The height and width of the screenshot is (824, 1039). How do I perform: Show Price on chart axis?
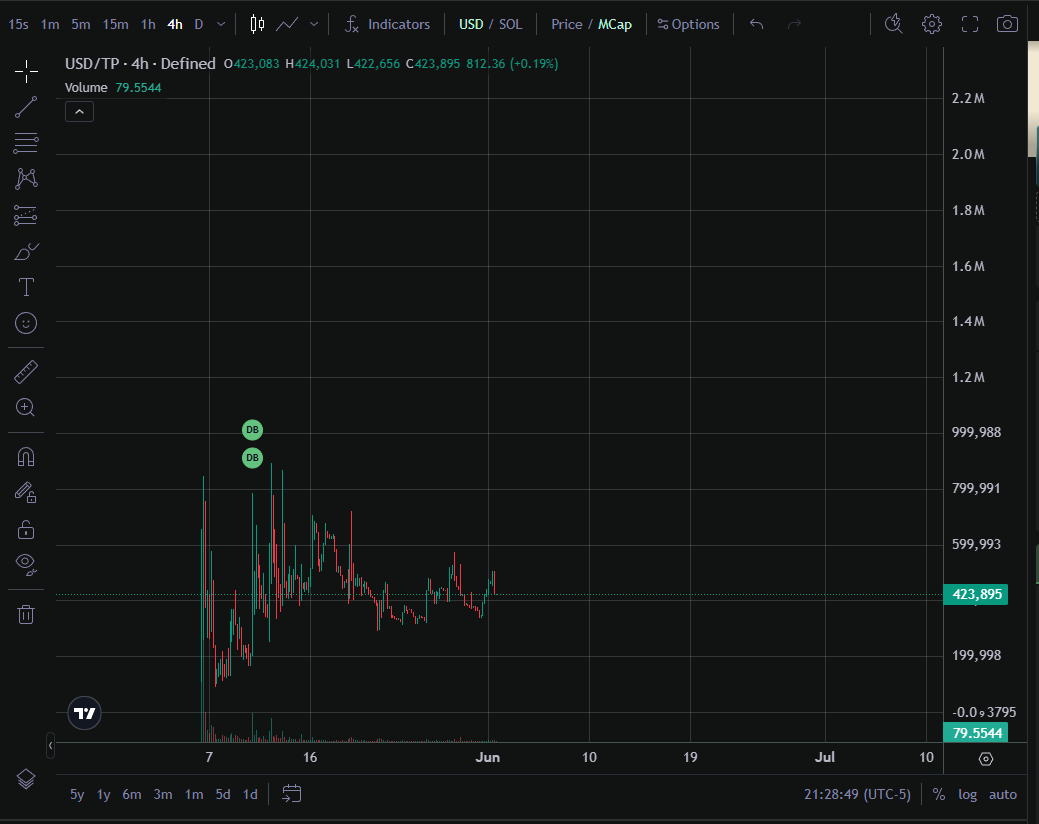point(567,25)
